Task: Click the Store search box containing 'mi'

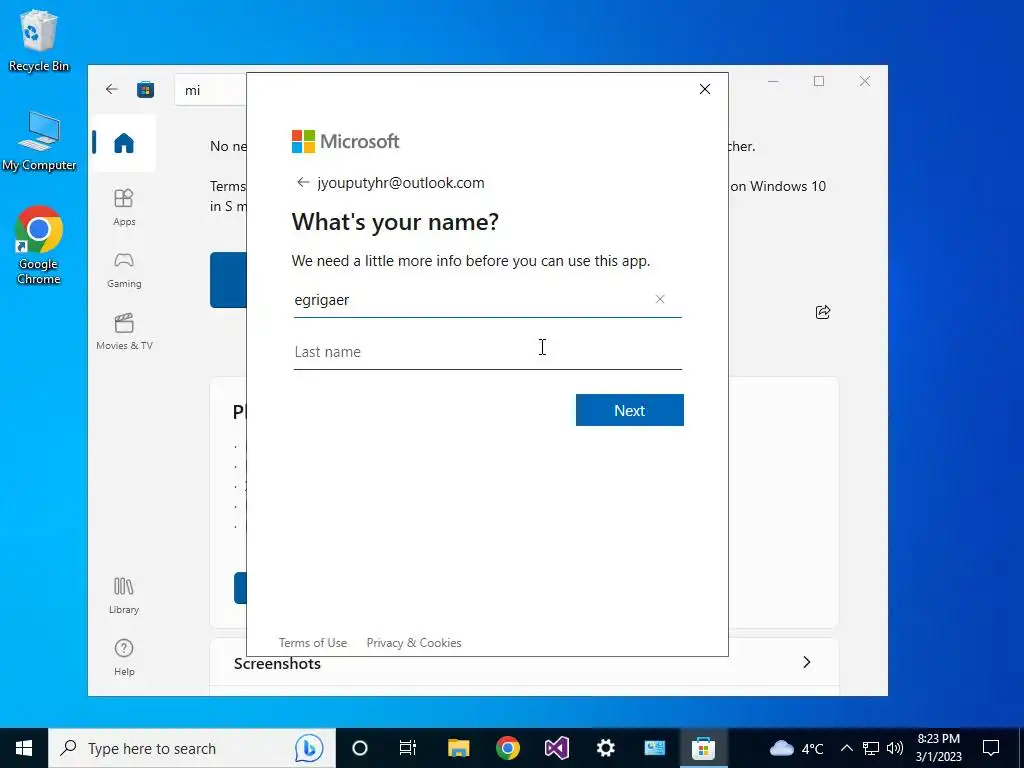Action: point(211,90)
